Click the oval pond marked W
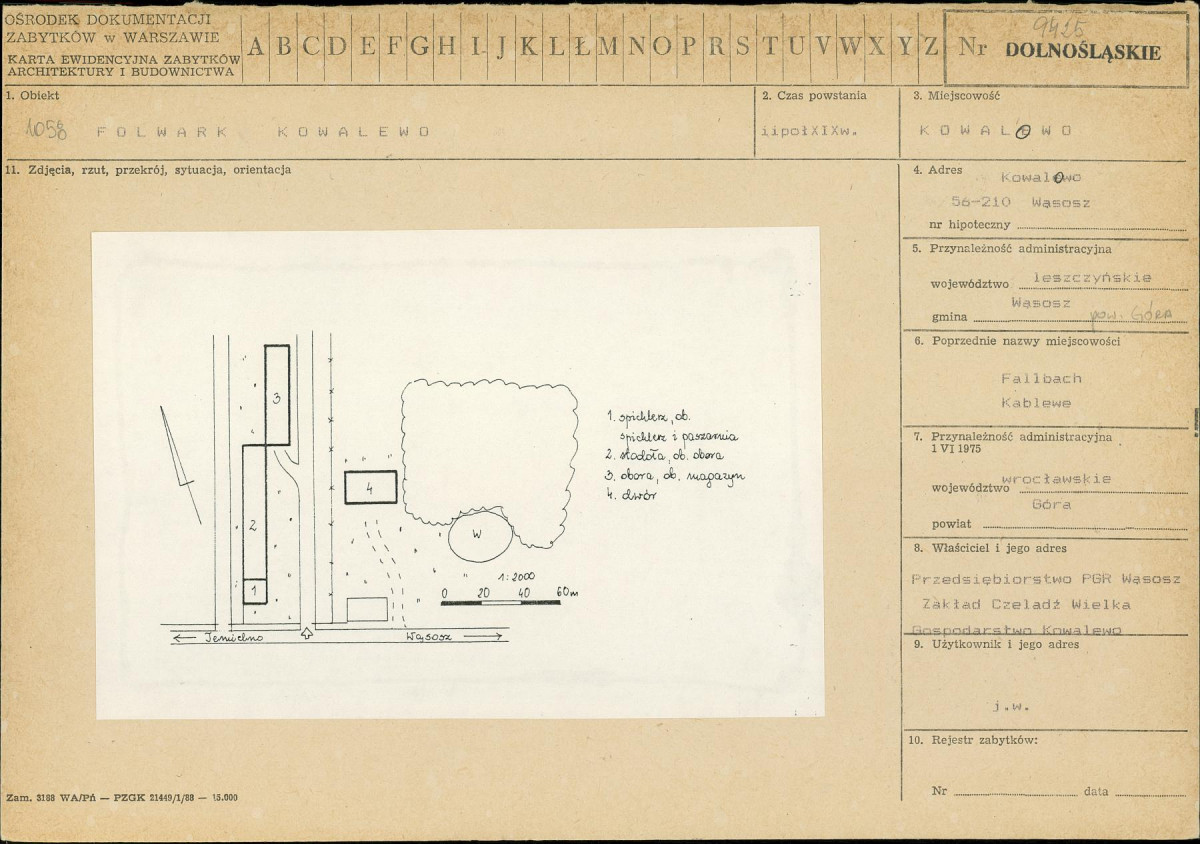 pos(478,536)
